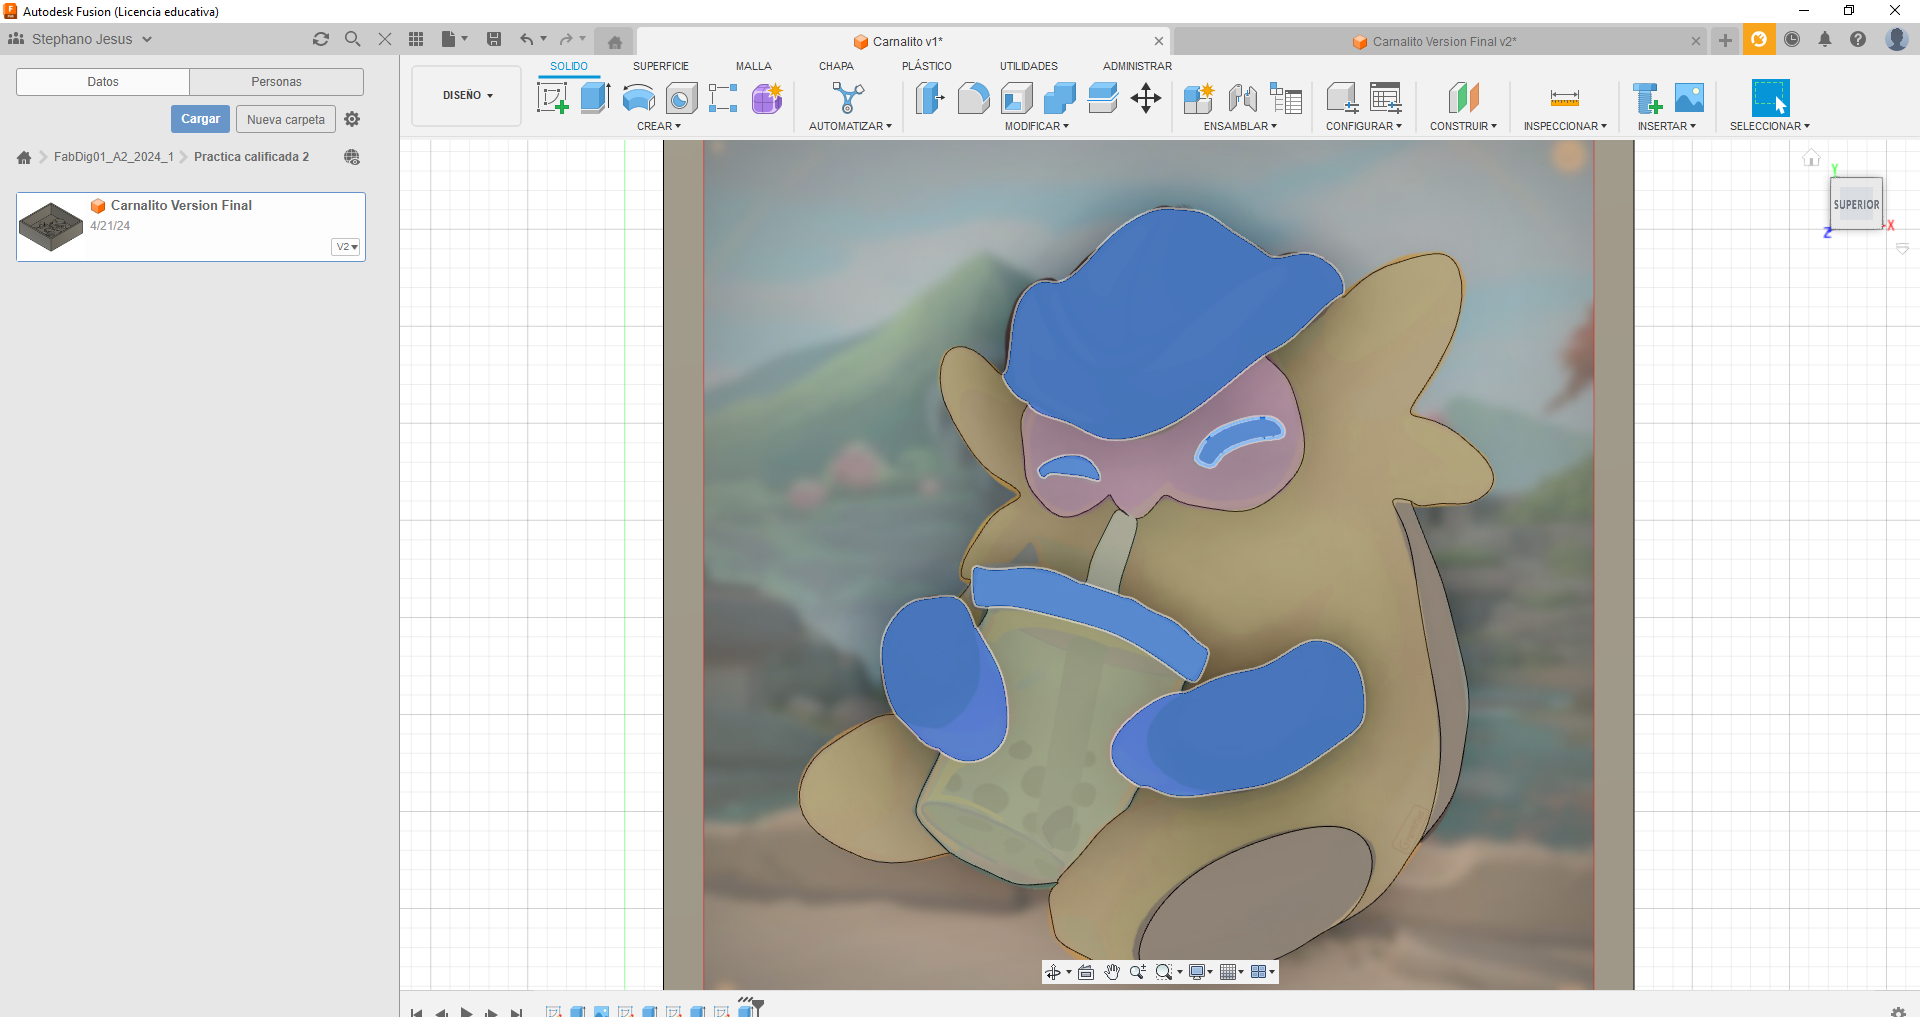The image size is (1920, 1017).
Task: Select the Offset Plane construct tool
Action: point(1464,98)
